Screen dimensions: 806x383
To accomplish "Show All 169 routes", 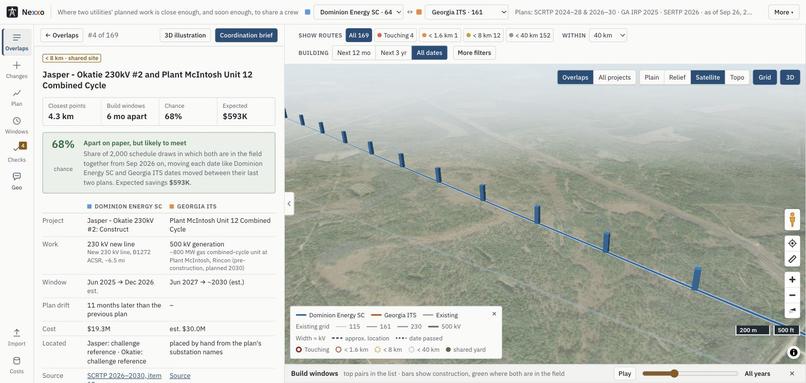I will tap(359, 35).
